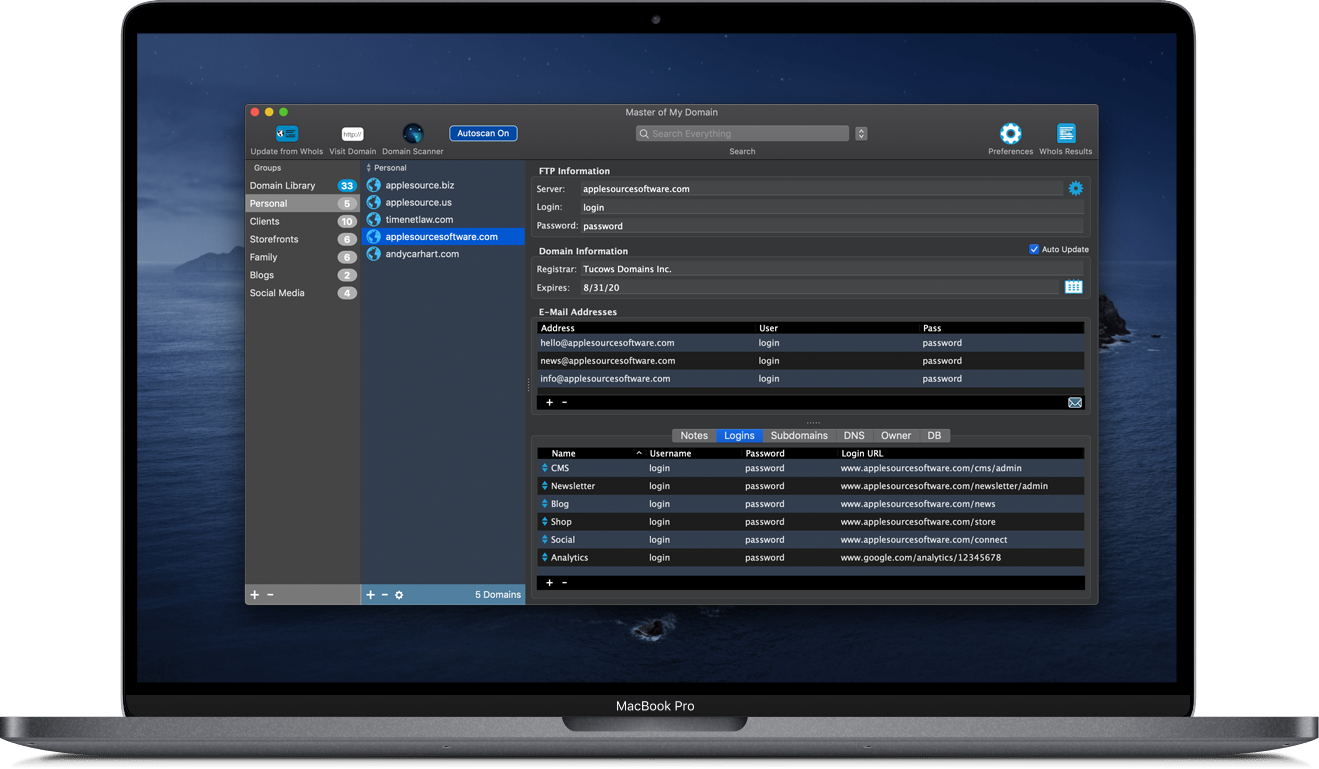This screenshot has width=1319, height=769.
Task: Uncheck the Auto Update checkbox
Action: tap(1034, 249)
